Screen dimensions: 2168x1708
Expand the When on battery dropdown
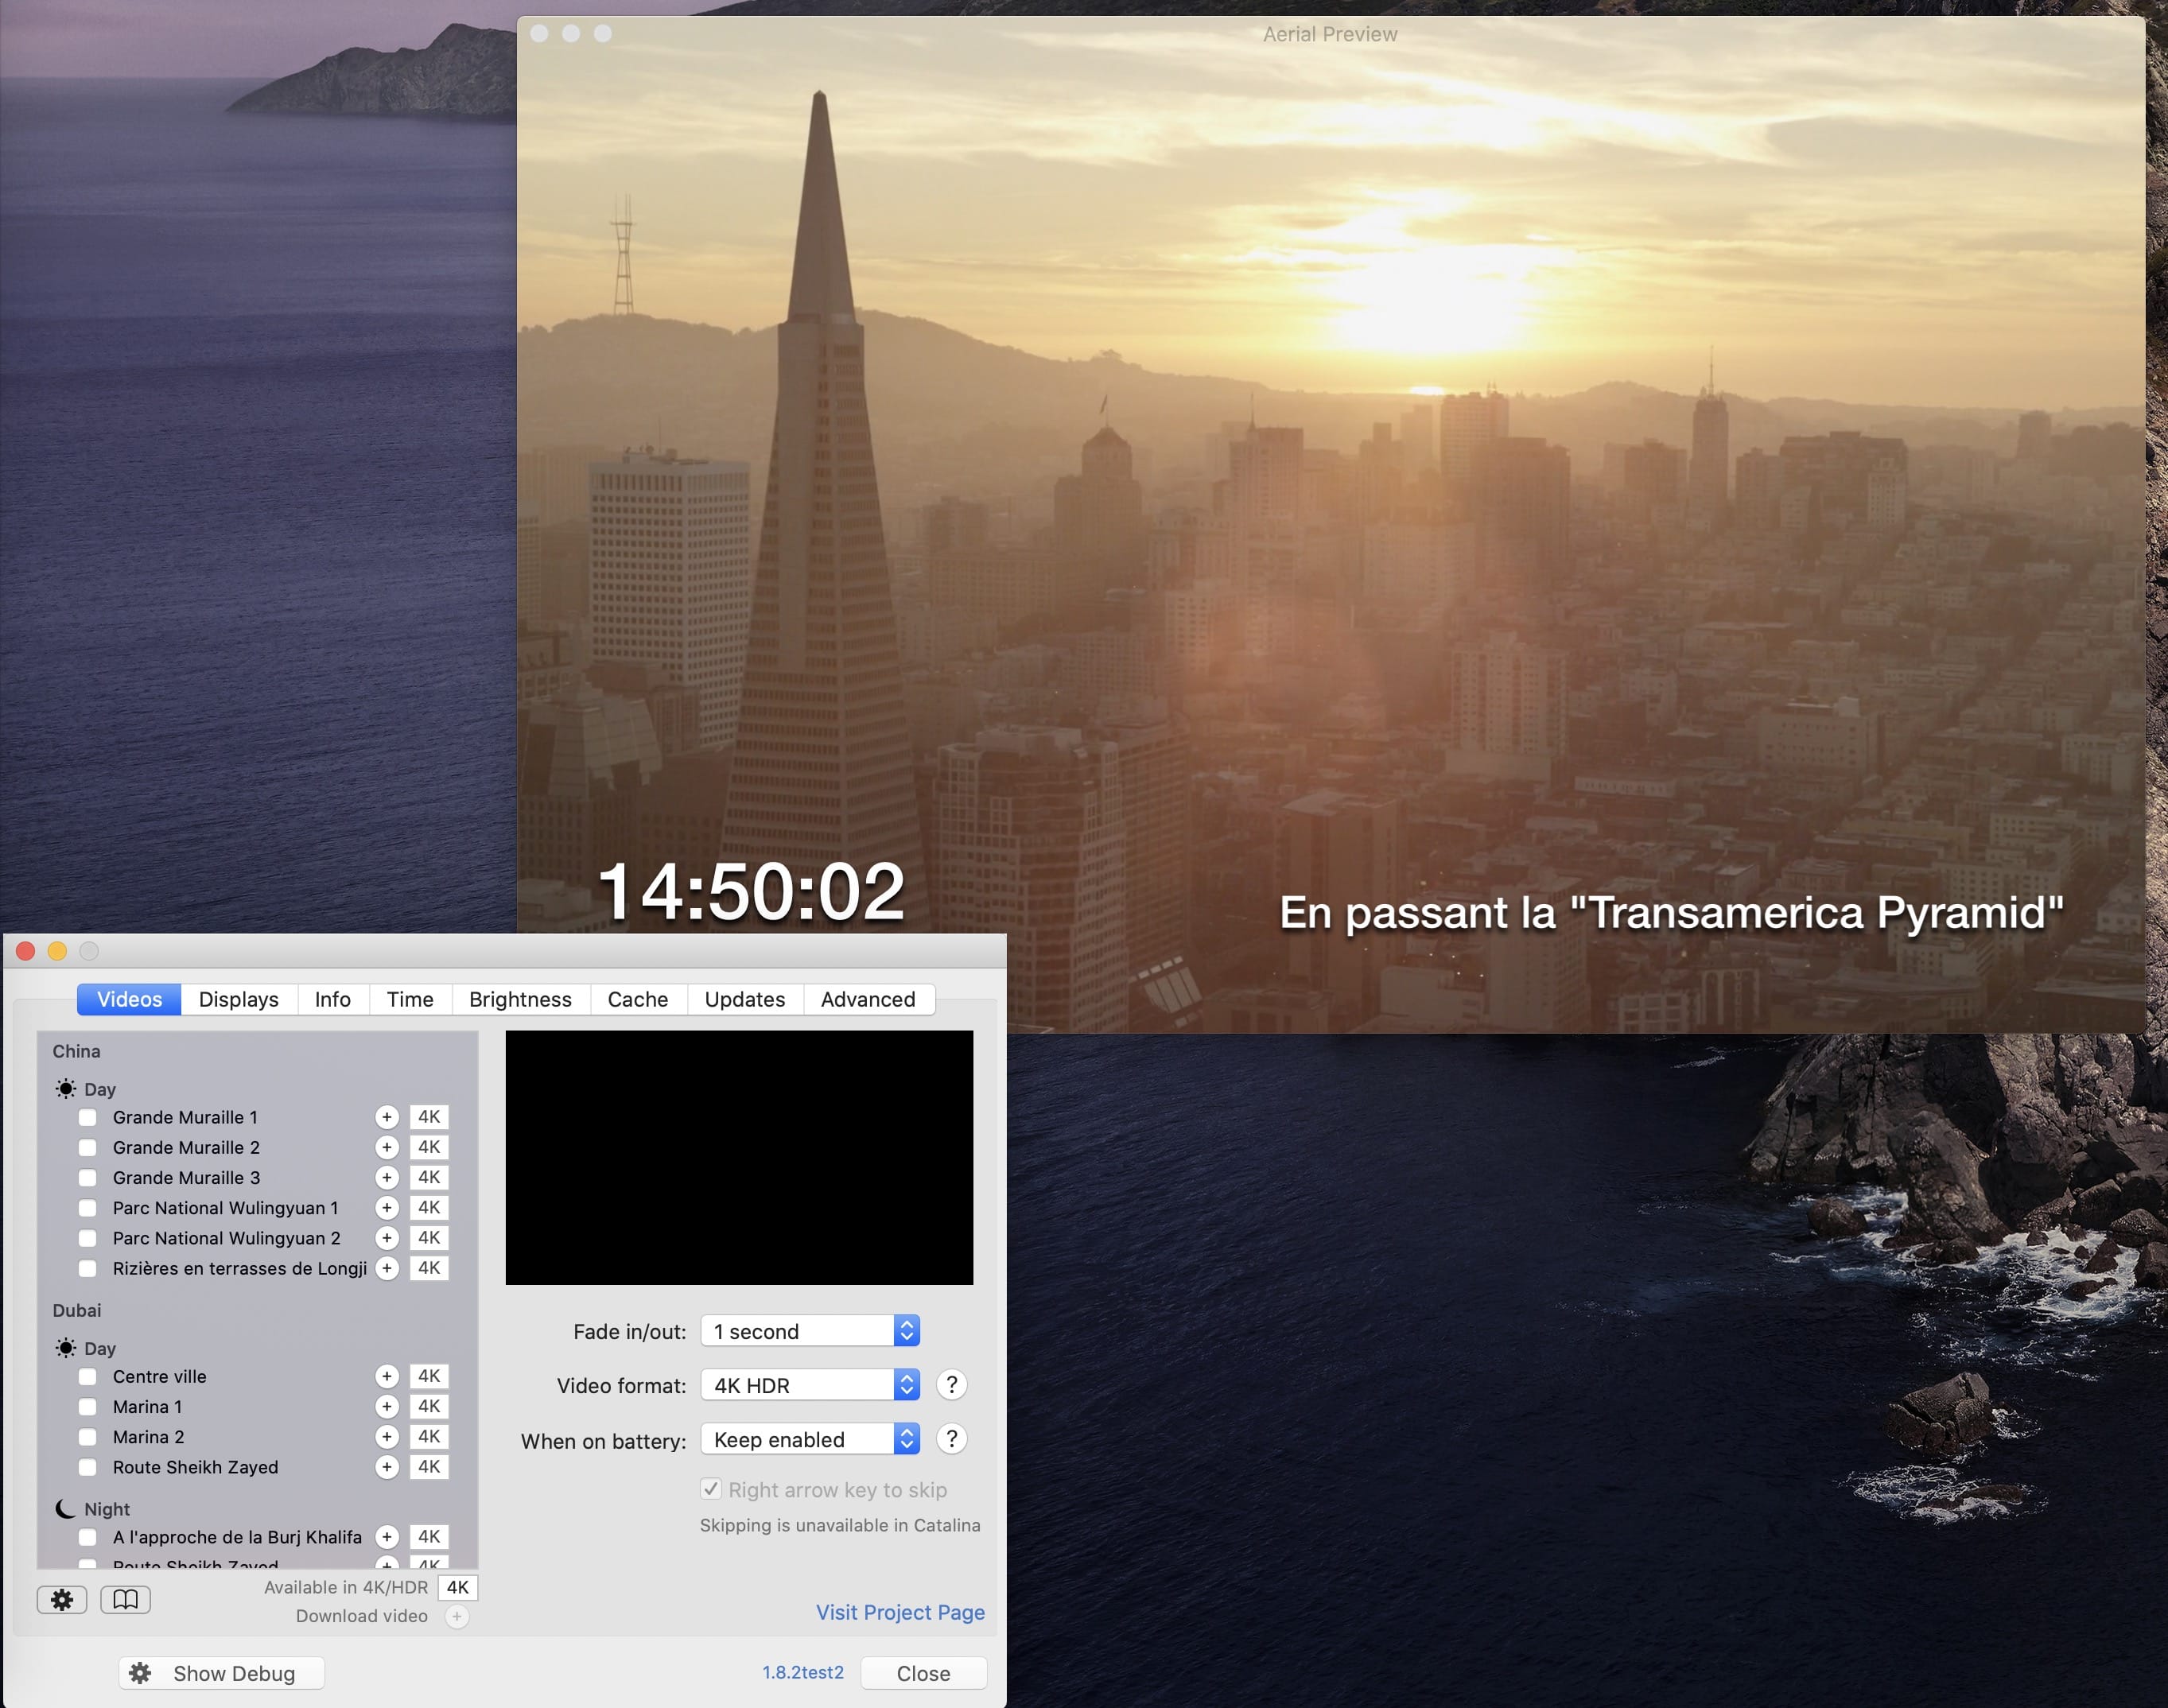pyautogui.click(x=810, y=1439)
